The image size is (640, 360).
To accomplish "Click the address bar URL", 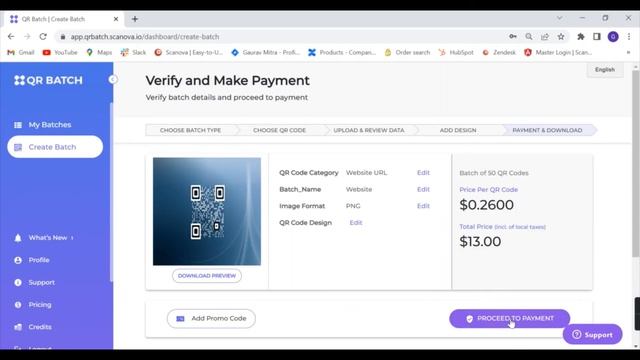I will click(145, 37).
